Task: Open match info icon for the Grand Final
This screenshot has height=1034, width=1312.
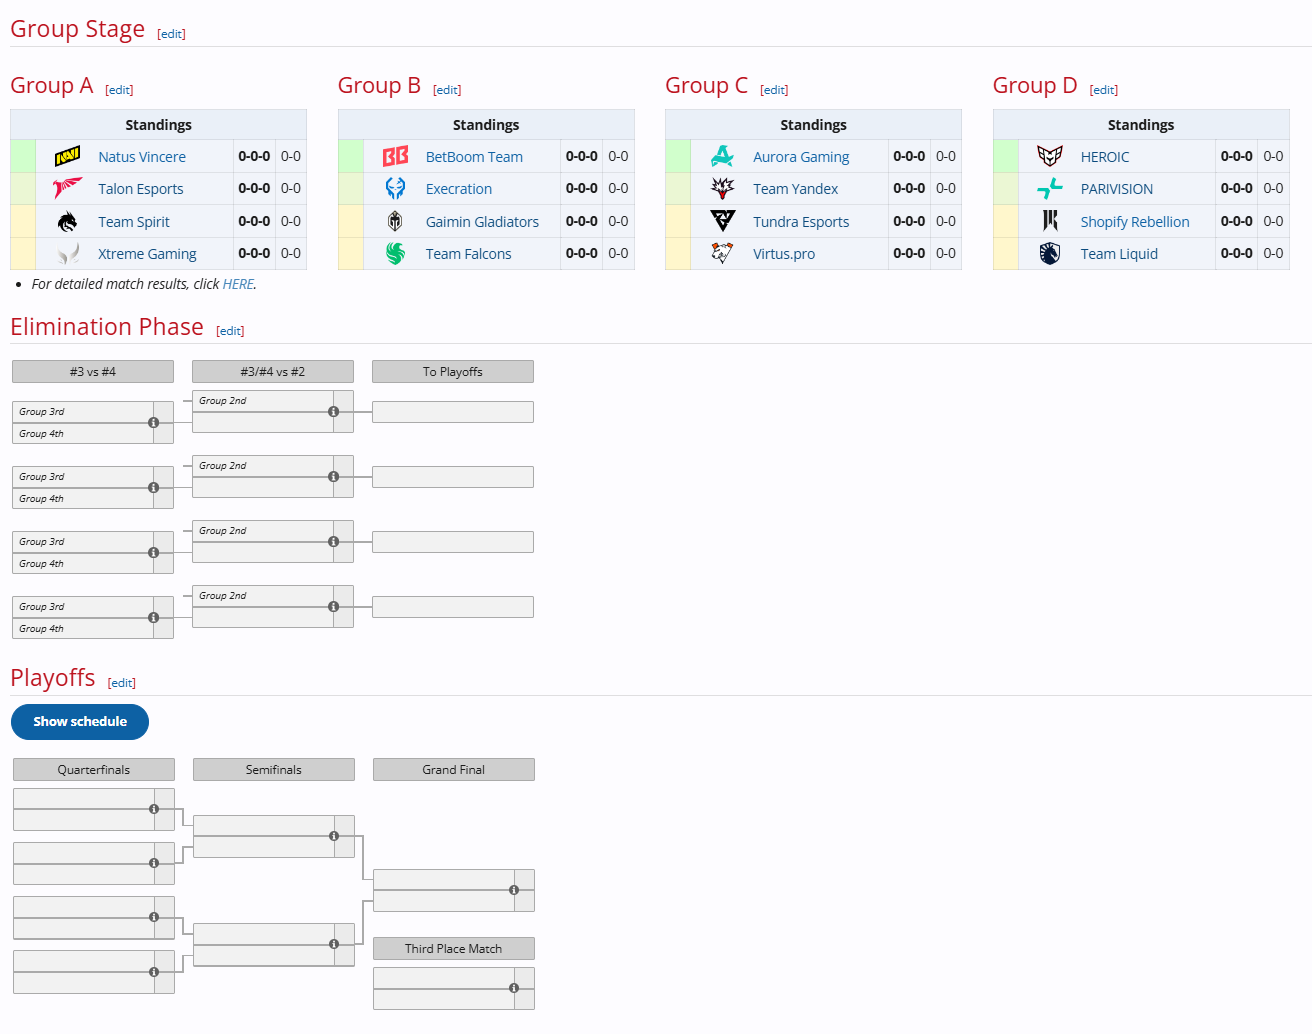Action: click(x=514, y=890)
